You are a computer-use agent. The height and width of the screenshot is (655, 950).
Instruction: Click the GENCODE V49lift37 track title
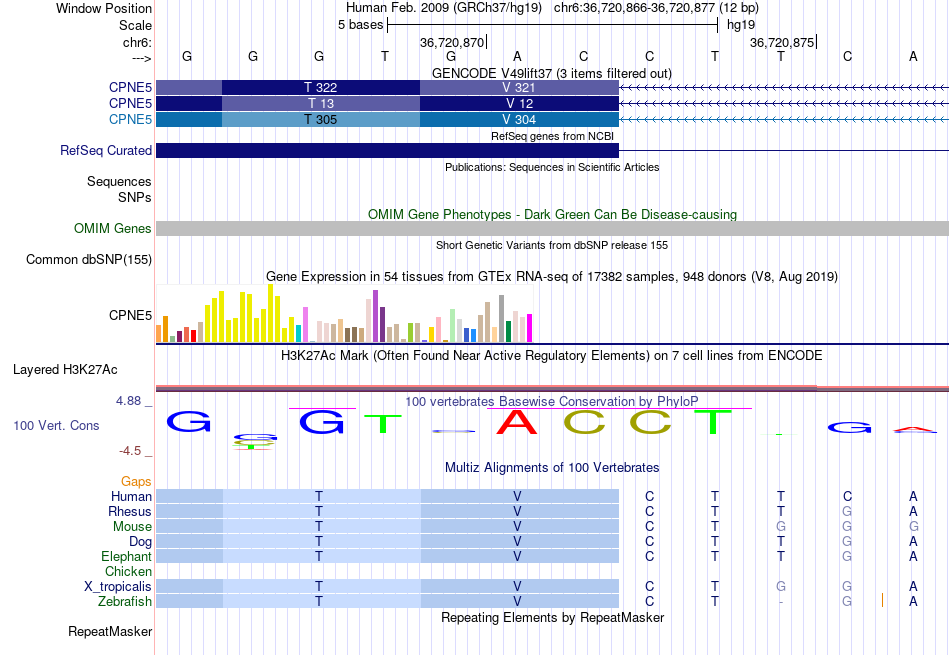(x=551, y=73)
